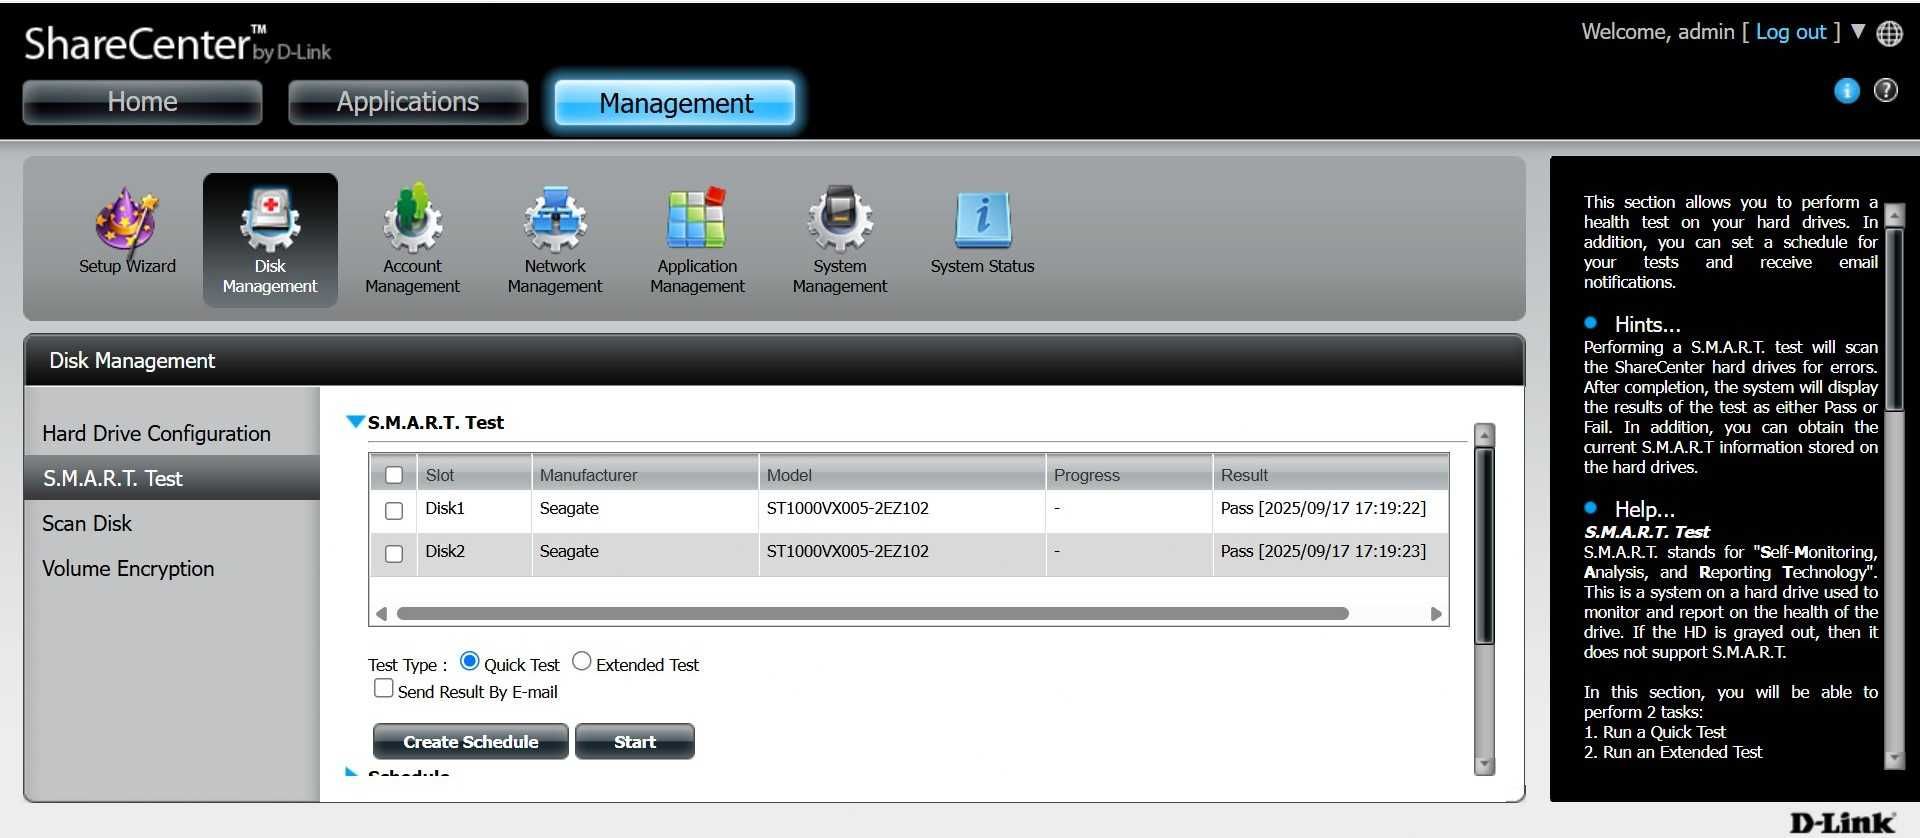Open Volume Encryption sidebar item
This screenshot has height=838, width=1920.
point(128,568)
